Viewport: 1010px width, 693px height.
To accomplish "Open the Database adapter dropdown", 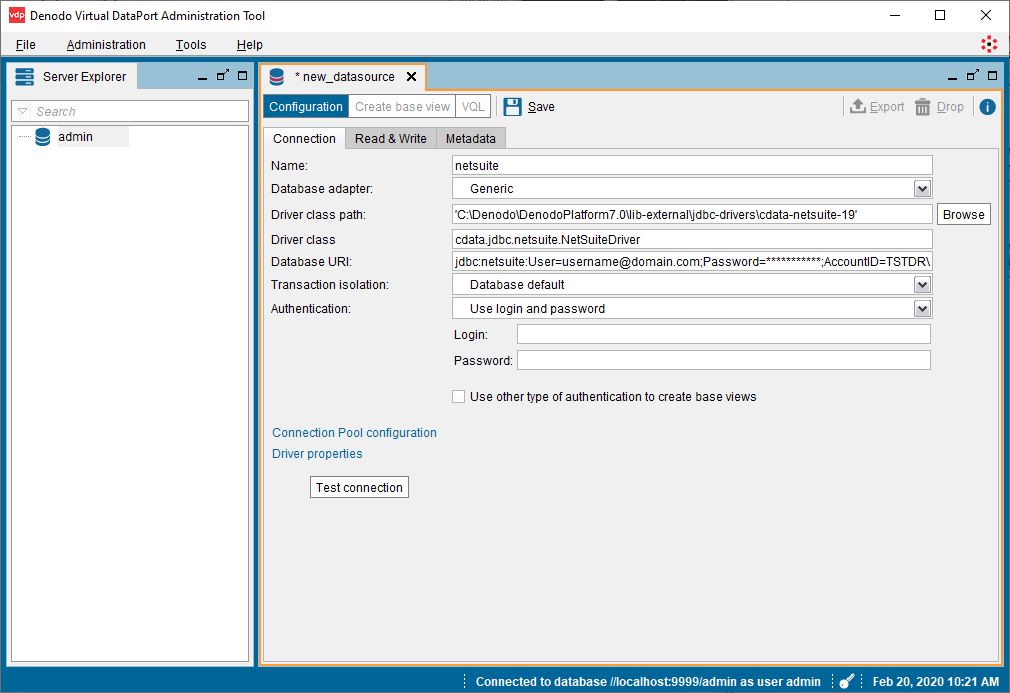I will 922,189.
